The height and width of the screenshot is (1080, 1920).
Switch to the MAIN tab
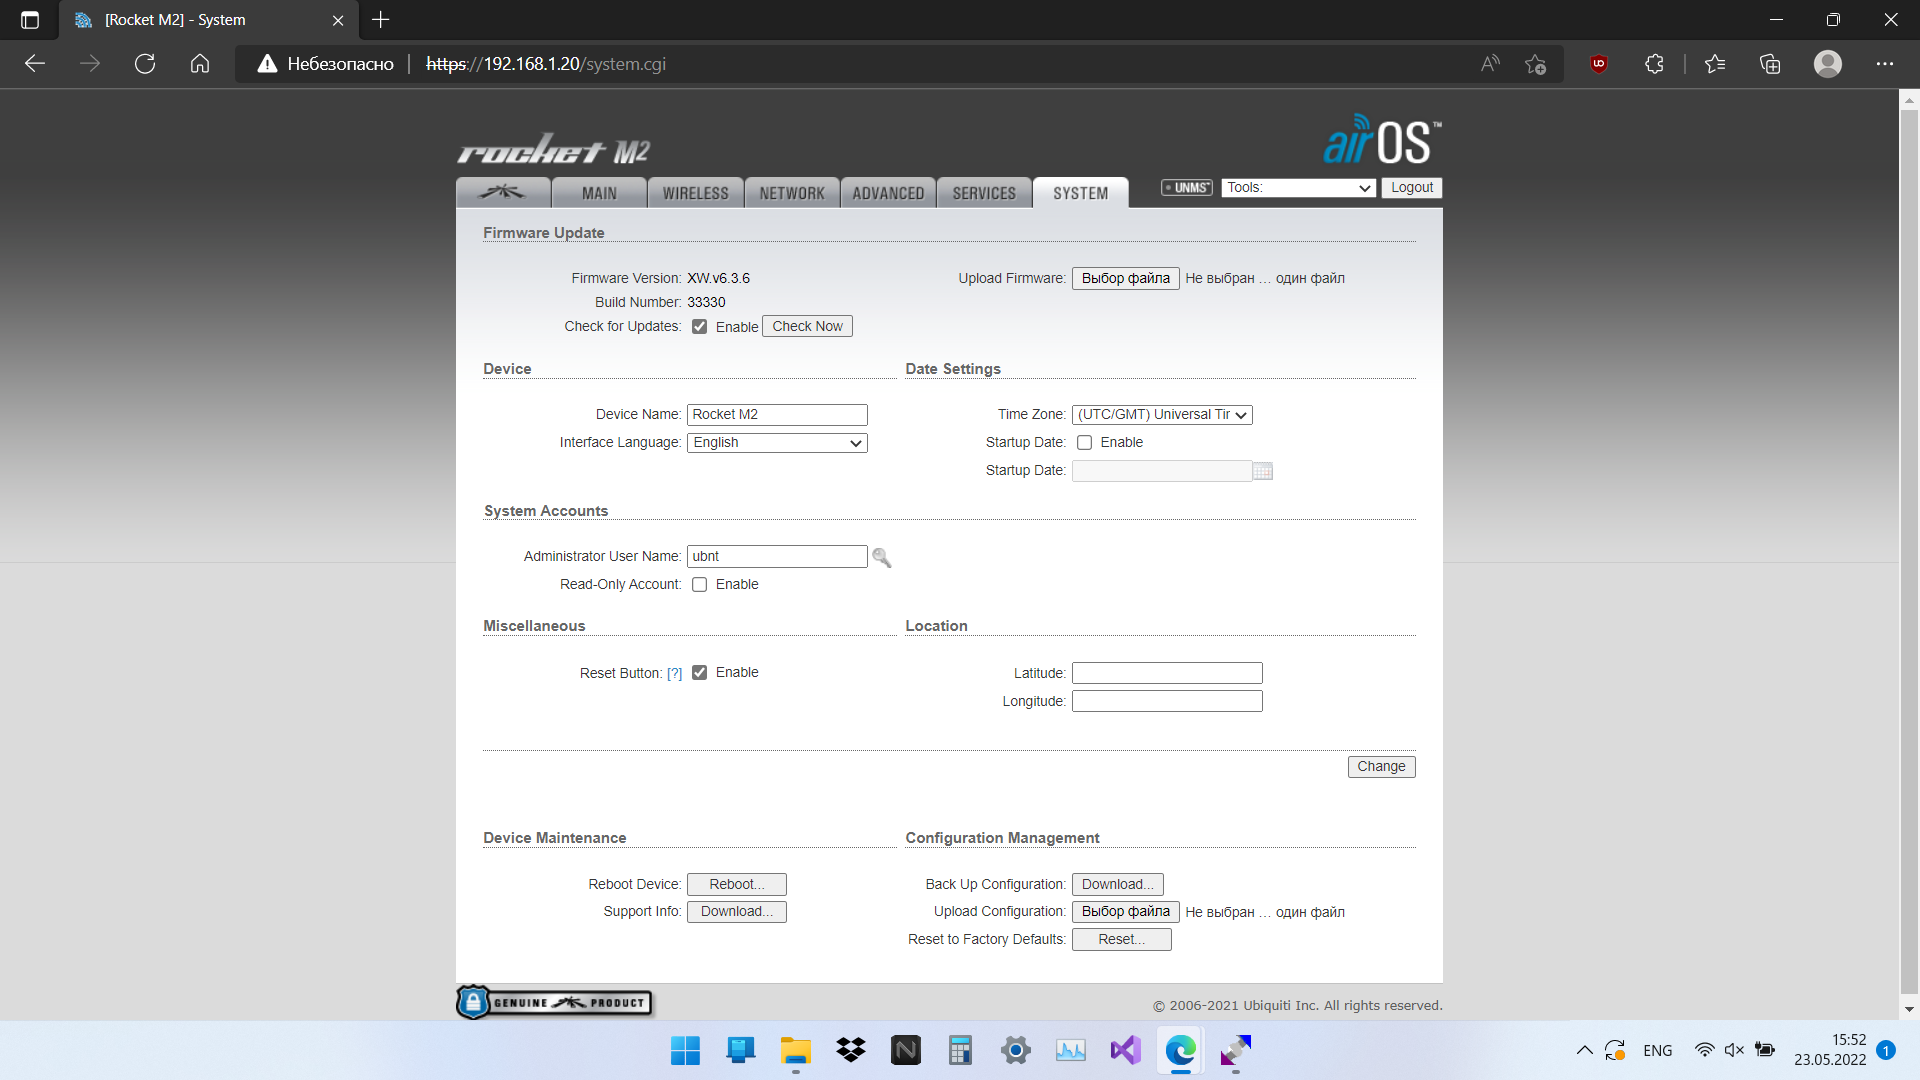click(x=599, y=193)
